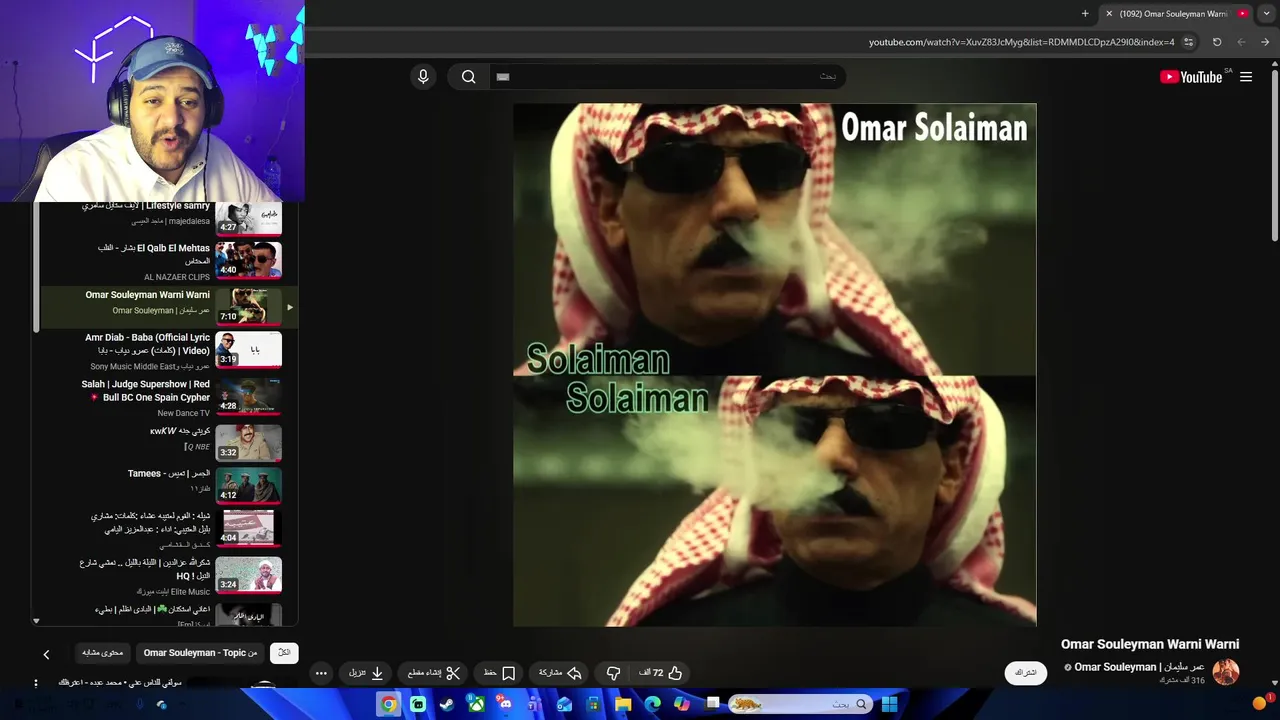Screen dimensions: 1280x720
Task: Click the magnifier search button
Action: pyautogui.click(x=468, y=77)
